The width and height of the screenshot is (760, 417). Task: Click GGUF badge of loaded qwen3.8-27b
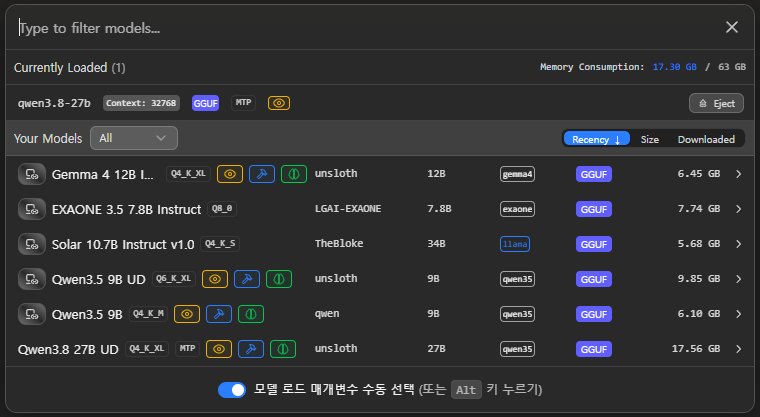[206, 103]
